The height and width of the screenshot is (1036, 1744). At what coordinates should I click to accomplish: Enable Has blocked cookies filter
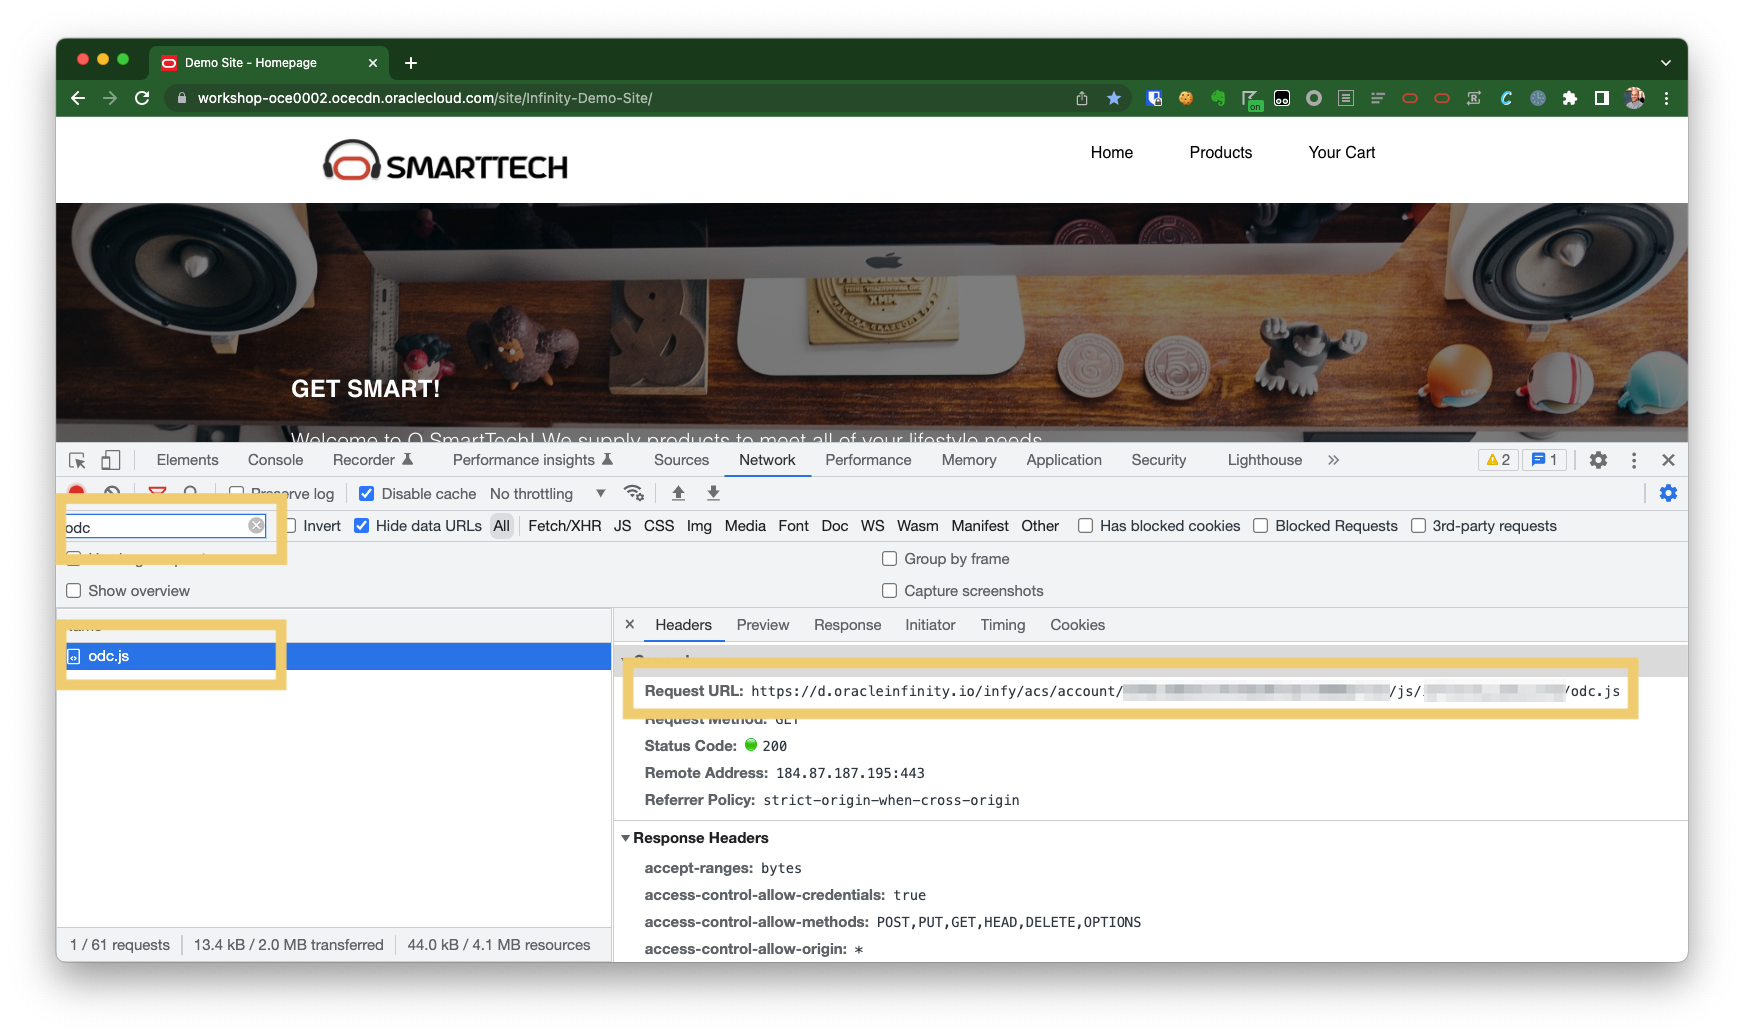click(x=1085, y=526)
